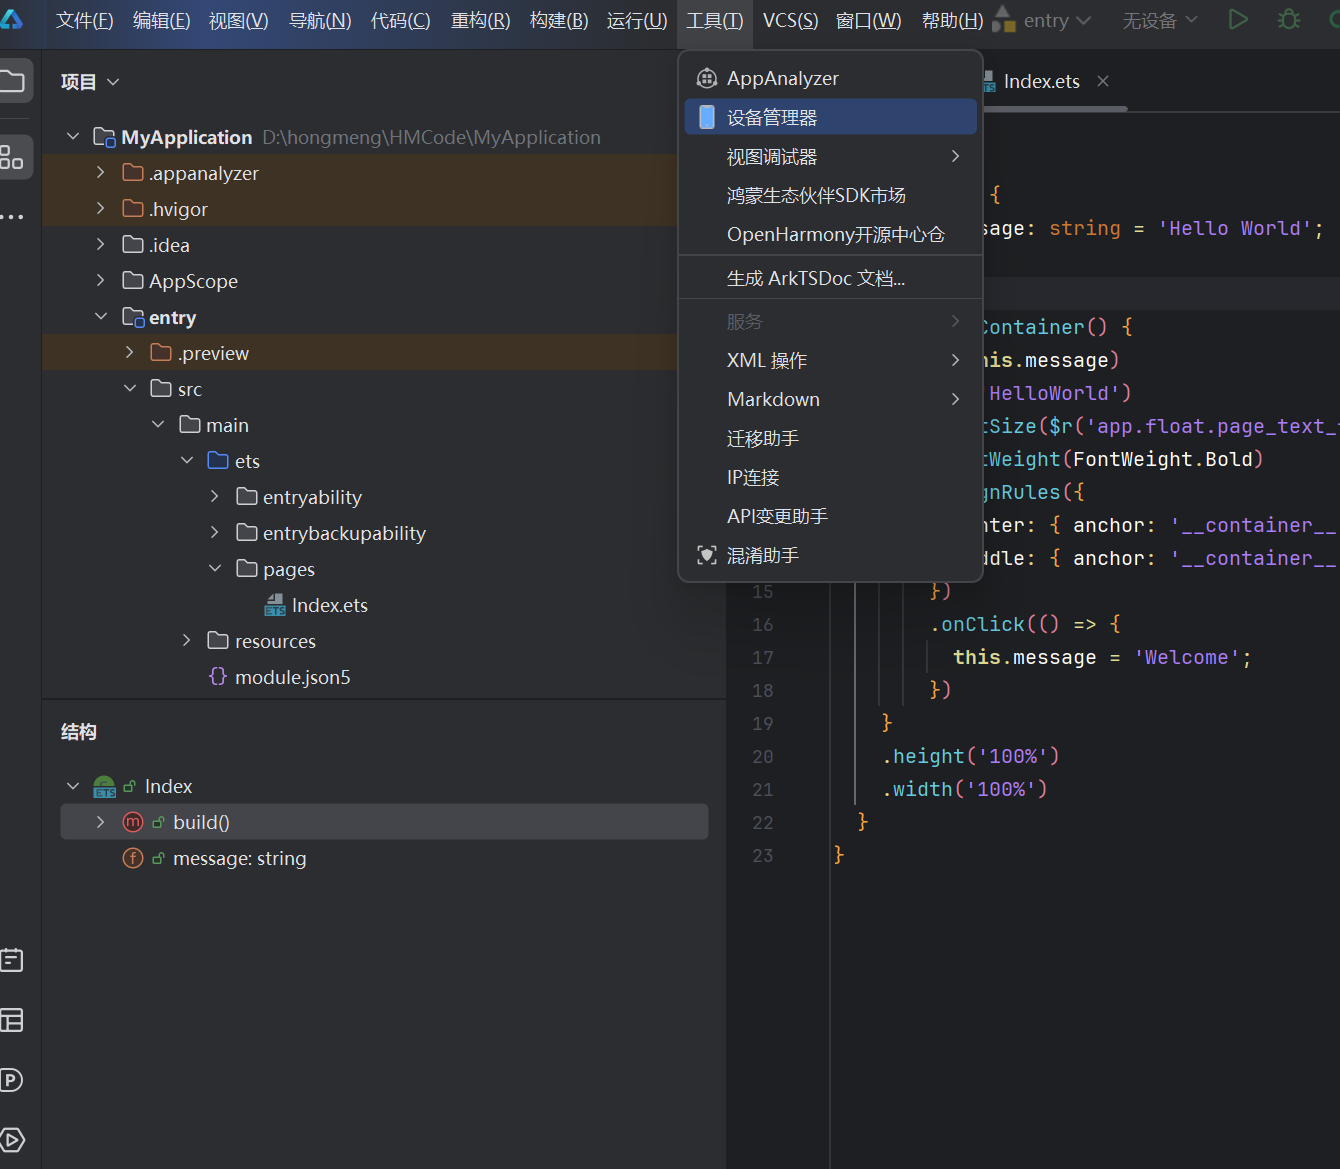Expand the build() node in Structure
1340x1169 pixels.
pyautogui.click(x=100, y=822)
